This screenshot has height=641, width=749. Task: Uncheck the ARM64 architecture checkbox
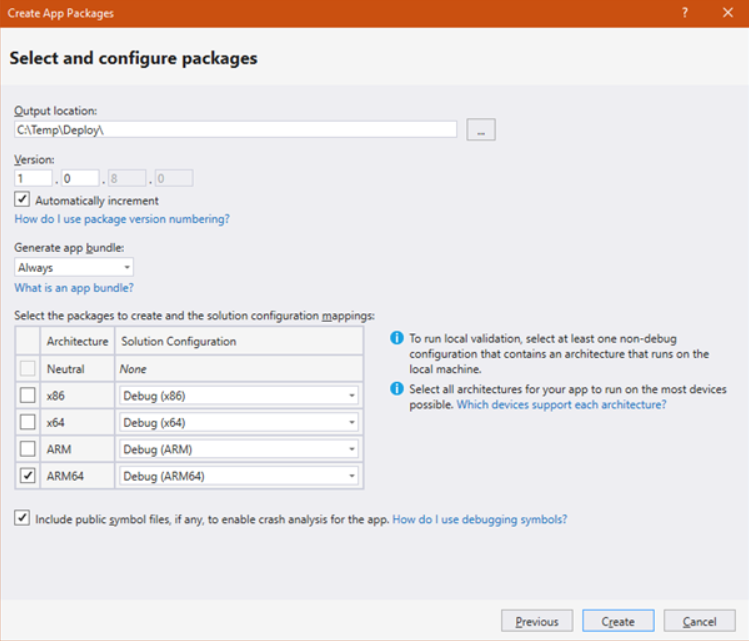click(29, 476)
